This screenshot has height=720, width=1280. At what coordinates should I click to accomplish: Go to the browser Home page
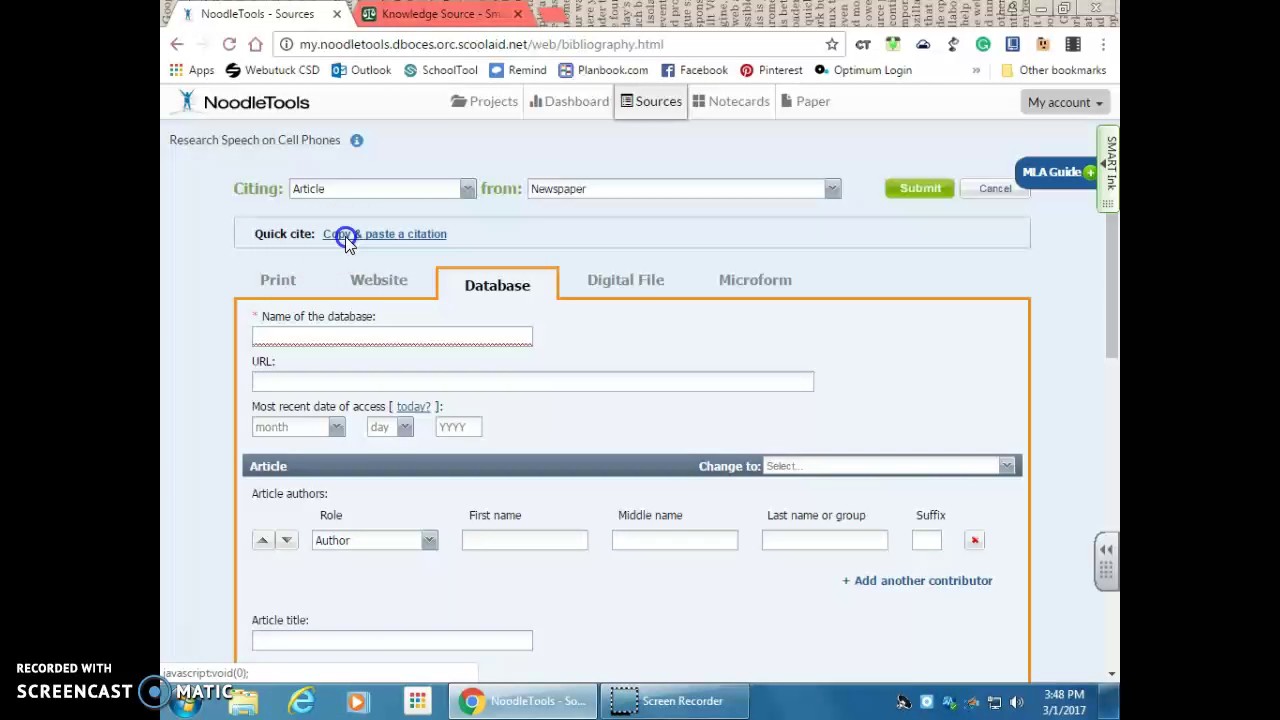point(255,44)
